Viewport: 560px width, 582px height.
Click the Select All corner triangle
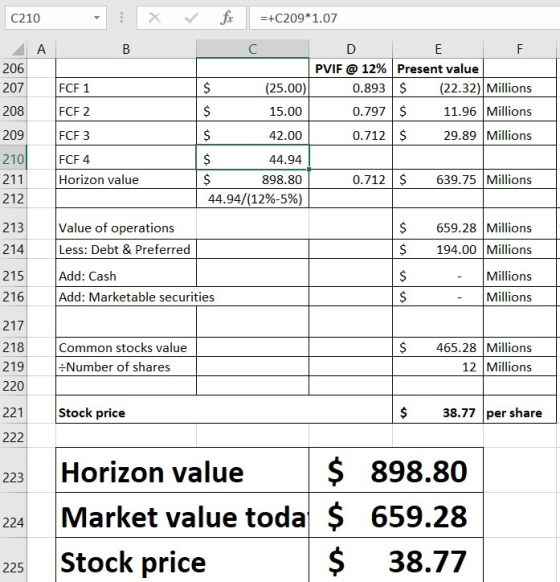pos(17,49)
